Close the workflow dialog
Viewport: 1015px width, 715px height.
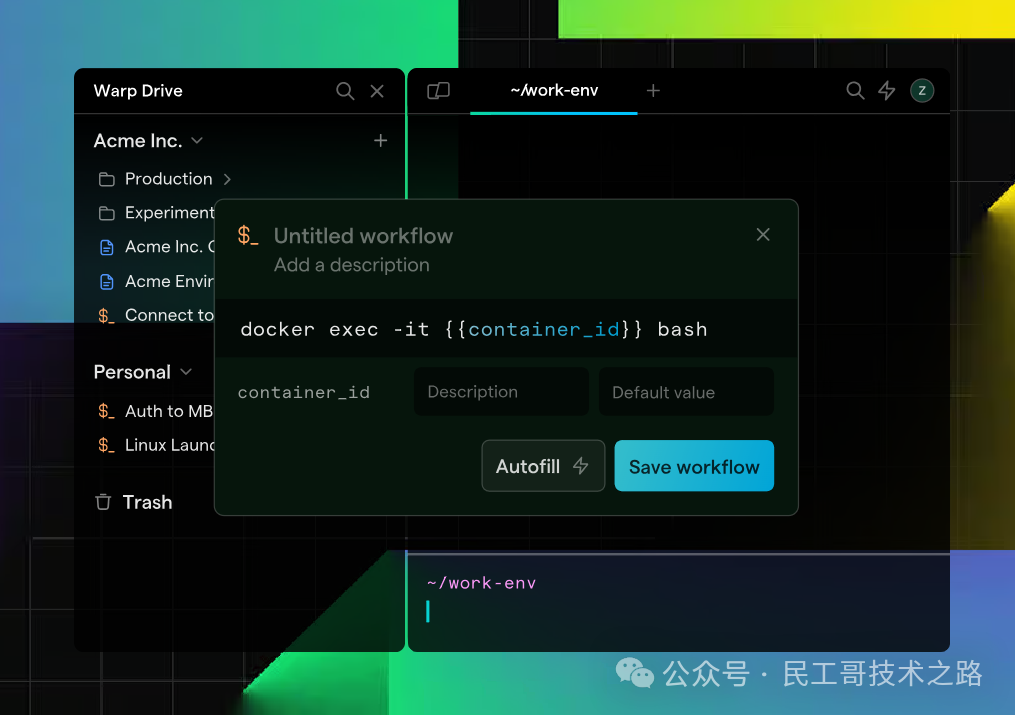point(763,234)
